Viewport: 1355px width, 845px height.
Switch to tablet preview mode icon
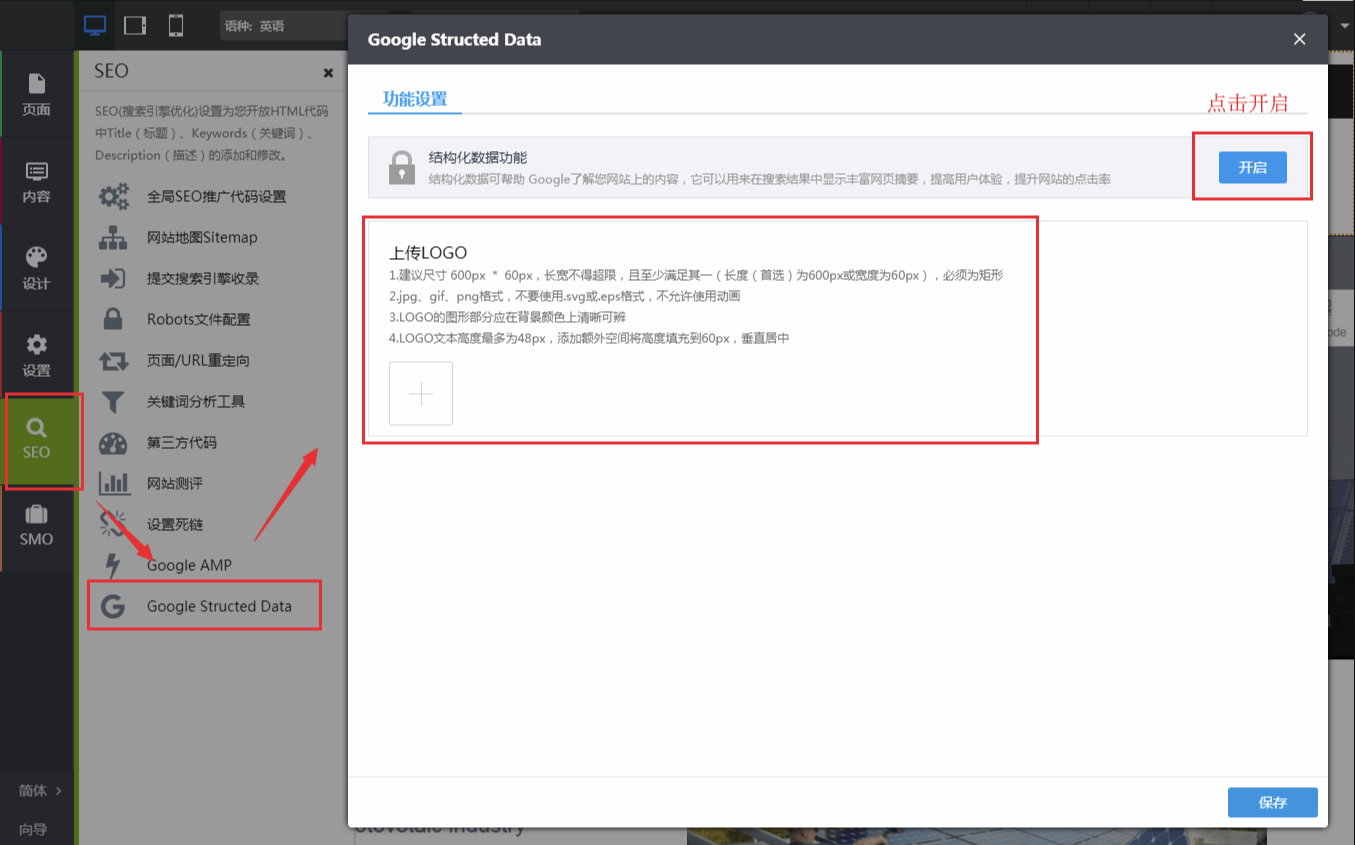pyautogui.click(x=135, y=26)
